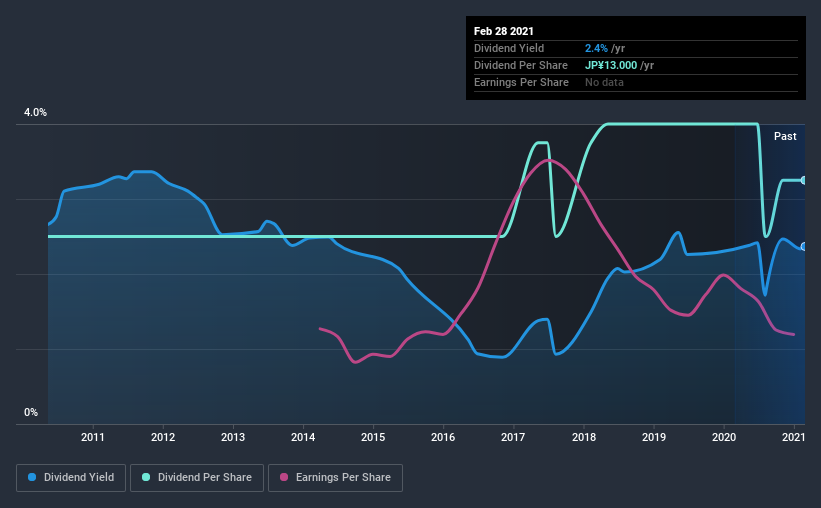Toggle the Earnings Per Share legend button
Image resolution: width=821 pixels, height=508 pixels.
coord(335,478)
